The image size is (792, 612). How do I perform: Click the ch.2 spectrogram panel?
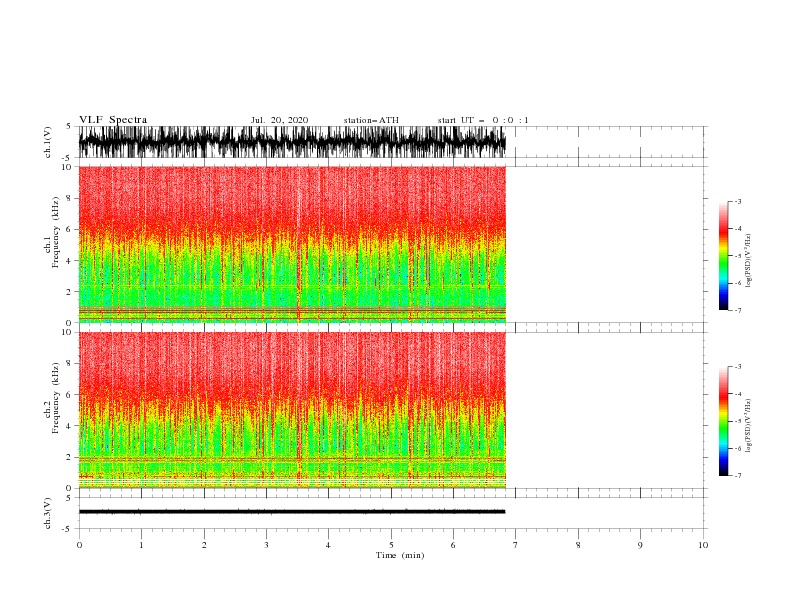[x=292, y=410]
